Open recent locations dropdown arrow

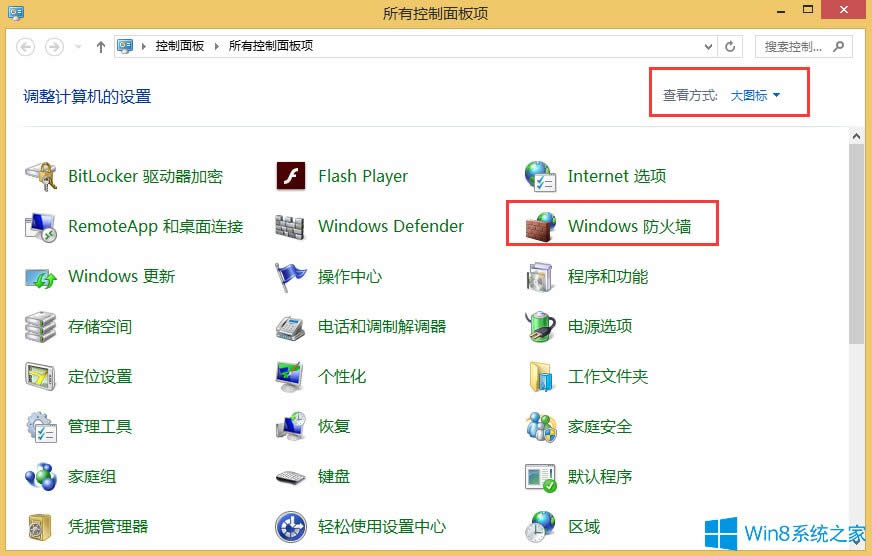(x=78, y=47)
